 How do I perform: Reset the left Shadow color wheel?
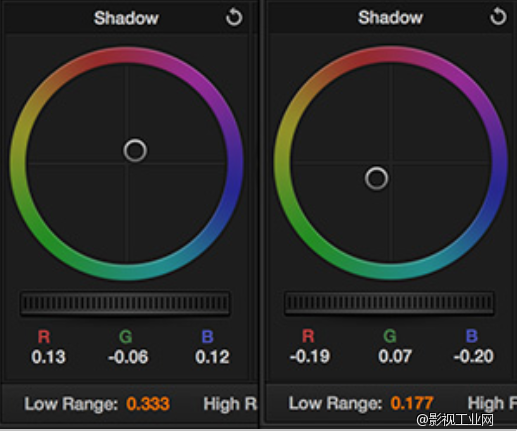click(x=234, y=17)
